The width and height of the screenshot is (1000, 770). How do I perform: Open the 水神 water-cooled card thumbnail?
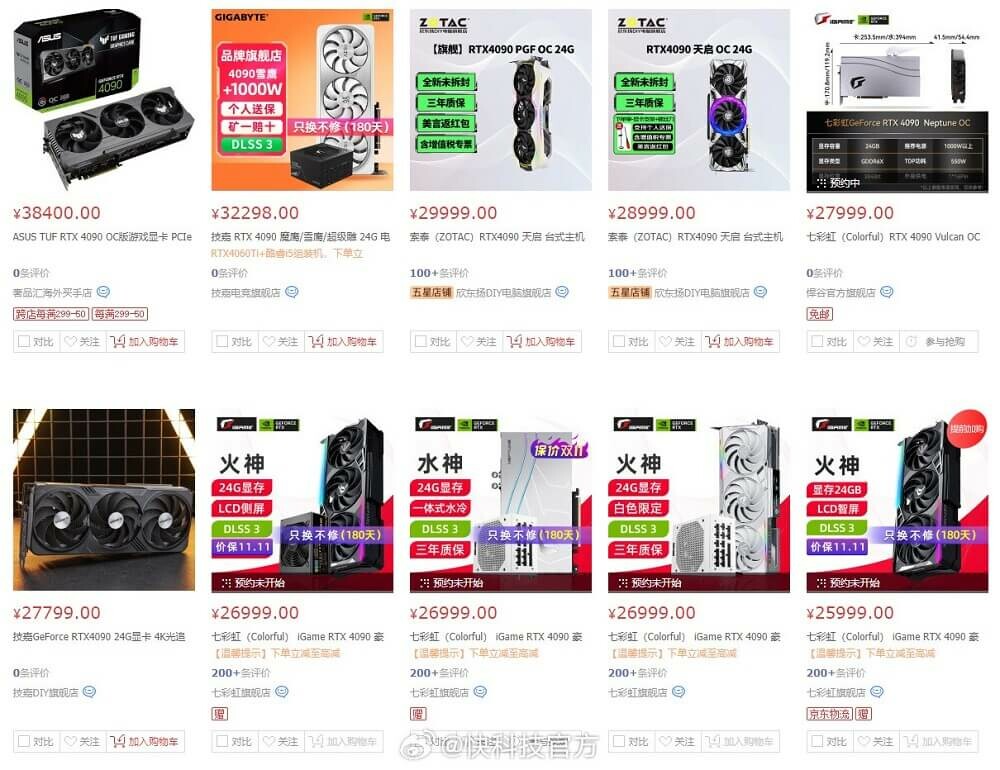[501, 500]
